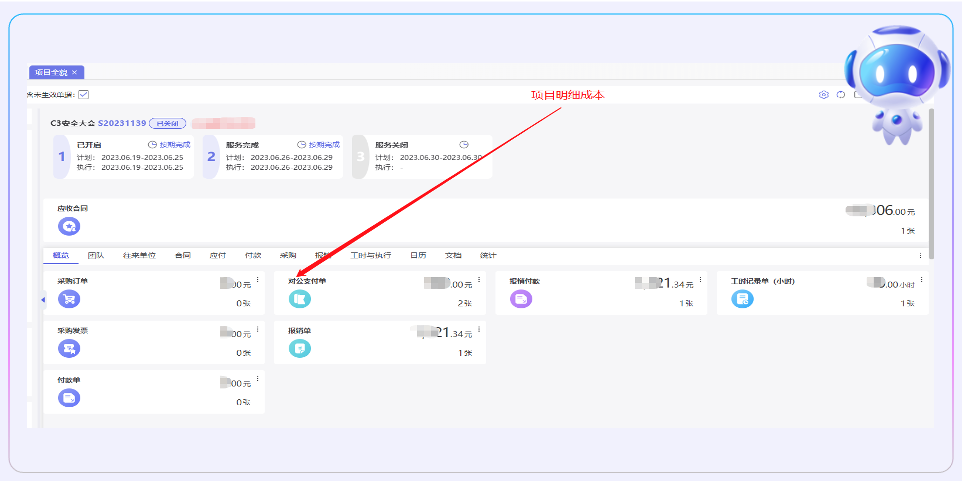The image size is (962, 481).
Task: Click the 工时记录单 blue icon
Action: (x=742, y=299)
